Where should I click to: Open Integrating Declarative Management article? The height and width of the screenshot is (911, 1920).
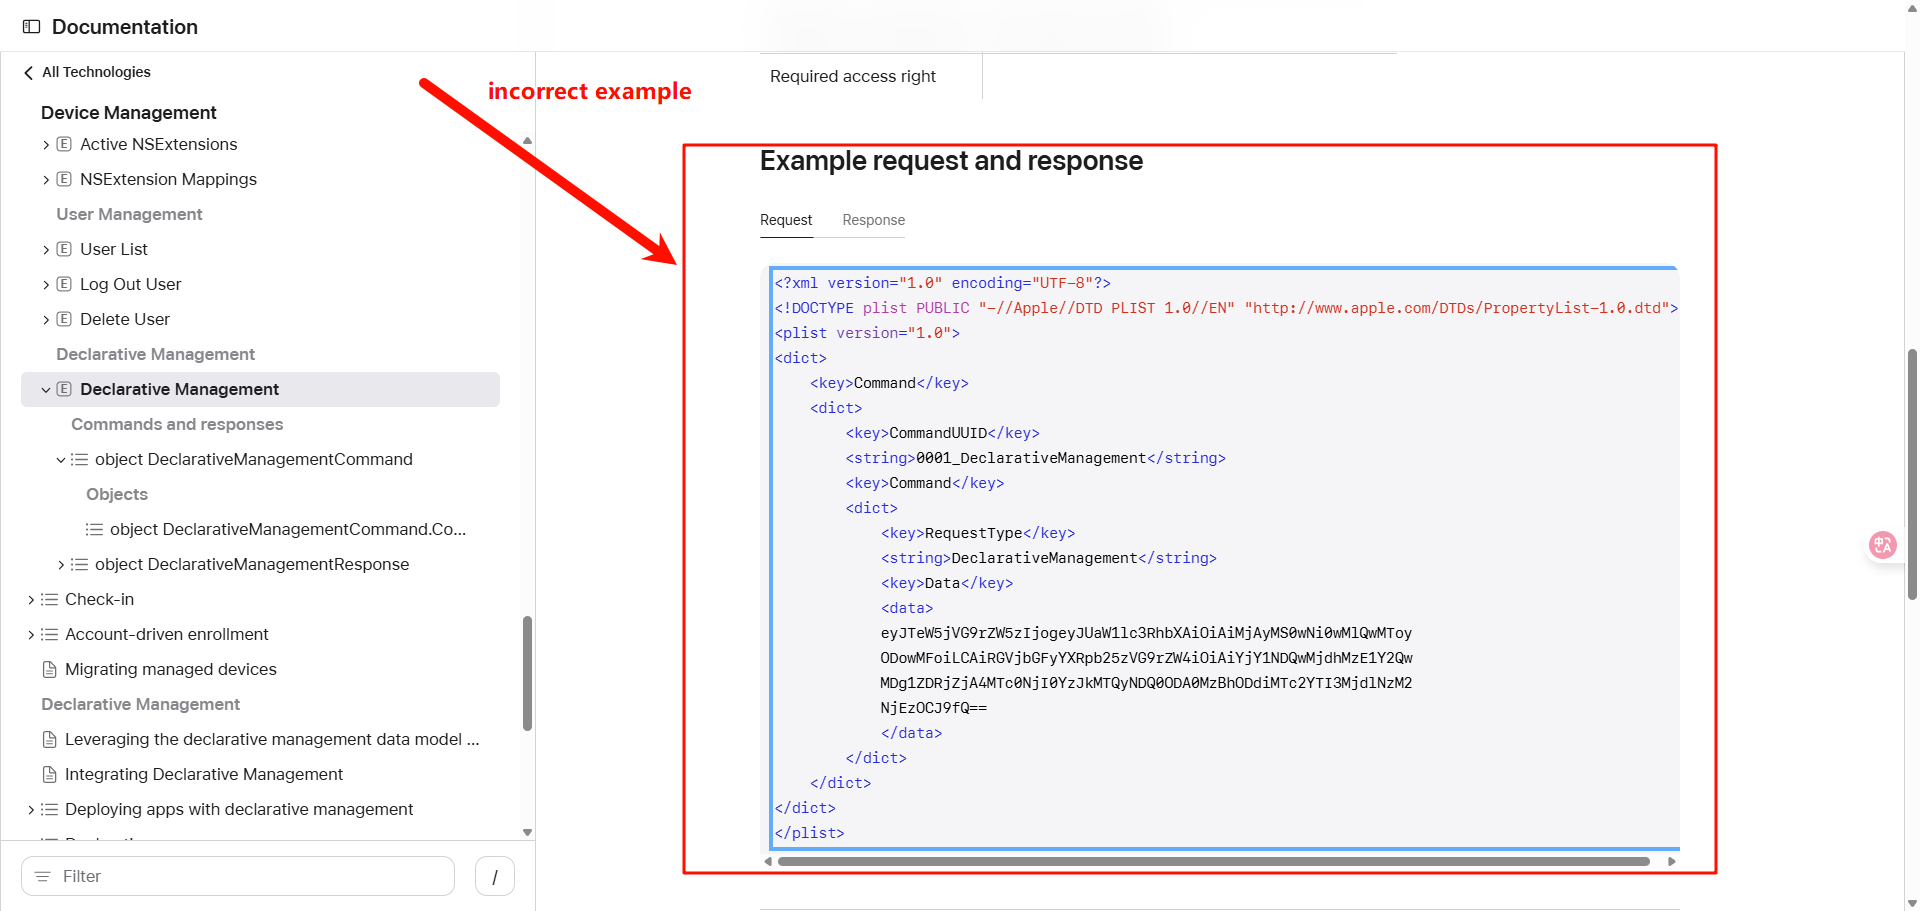tap(204, 774)
